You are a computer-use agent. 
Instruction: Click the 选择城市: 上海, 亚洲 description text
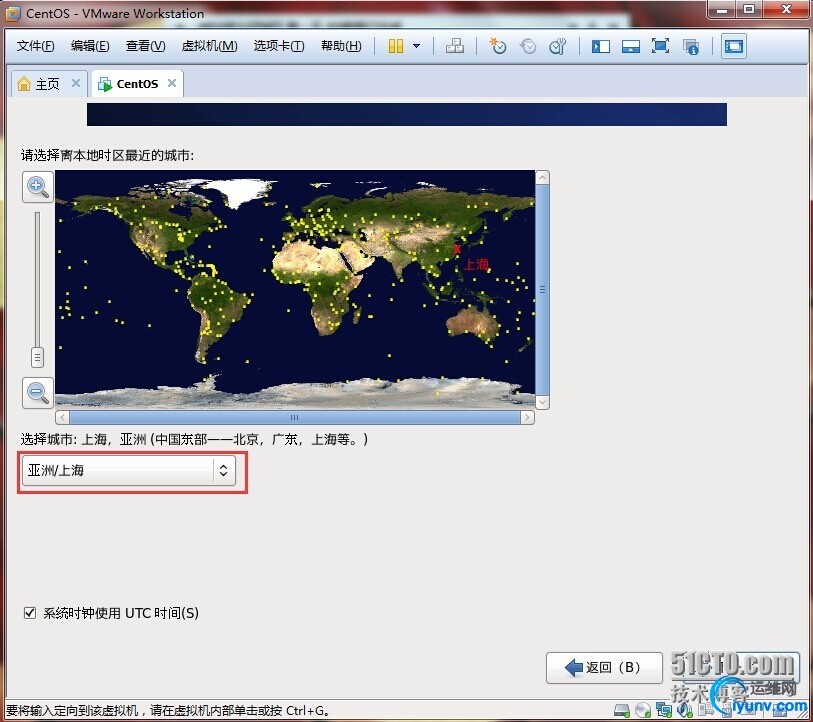[x=194, y=440]
